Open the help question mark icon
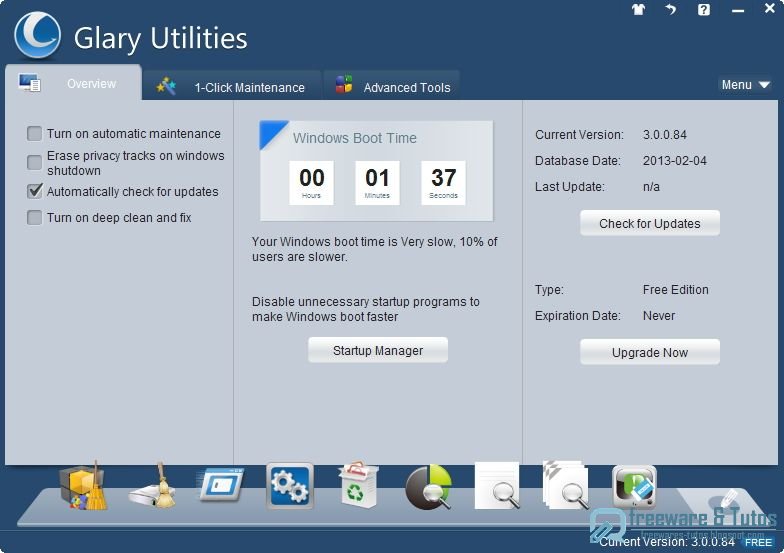Viewport: 784px width, 553px height. [704, 10]
